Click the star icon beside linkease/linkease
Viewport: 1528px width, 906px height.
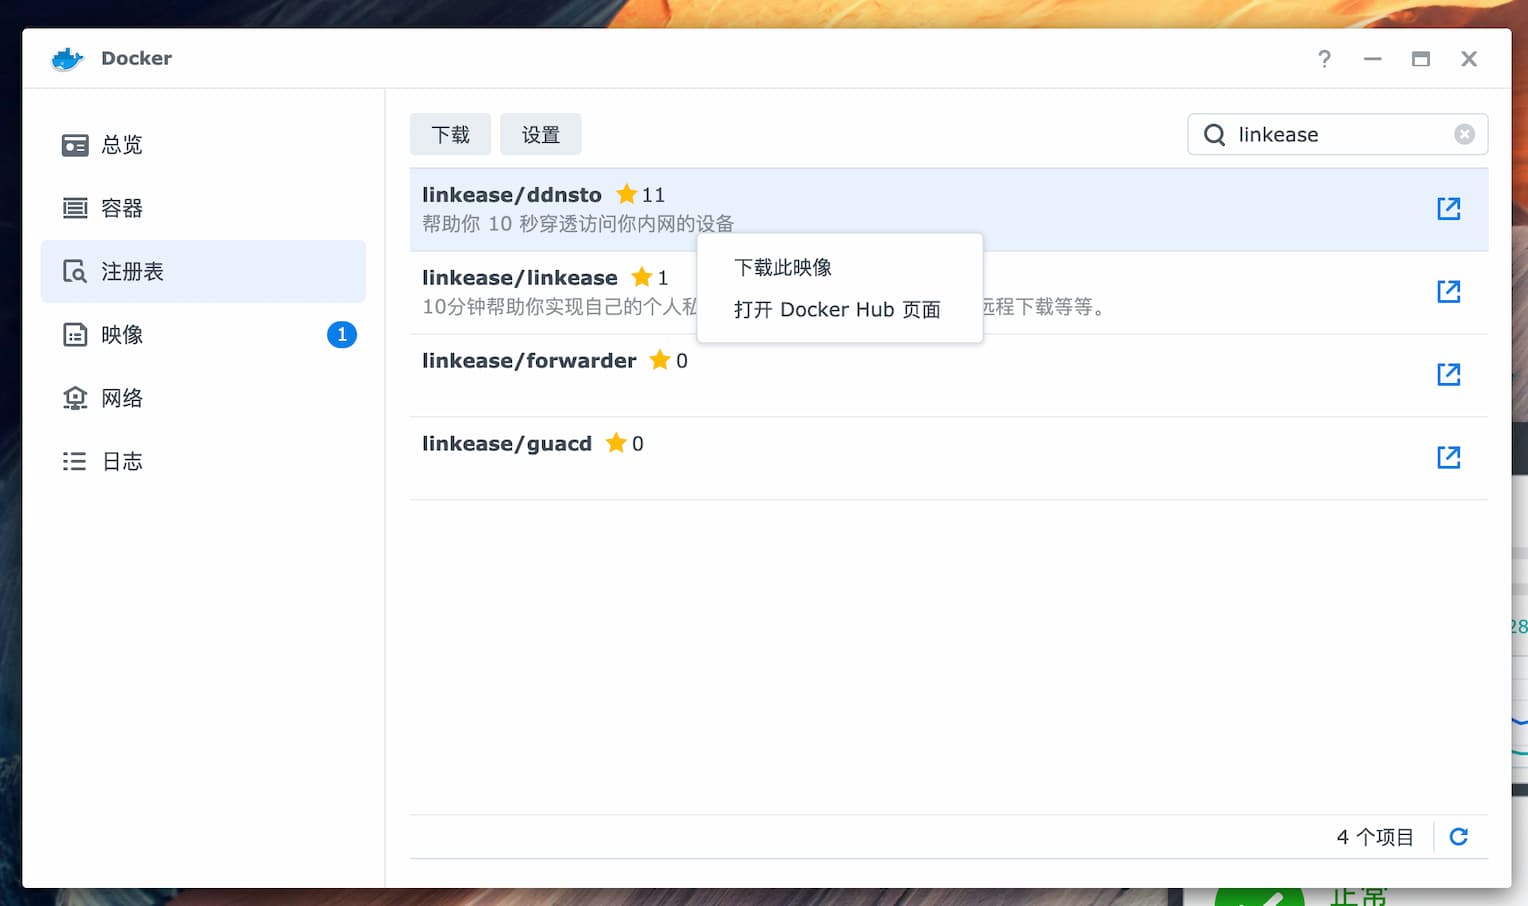pos(642,276)
